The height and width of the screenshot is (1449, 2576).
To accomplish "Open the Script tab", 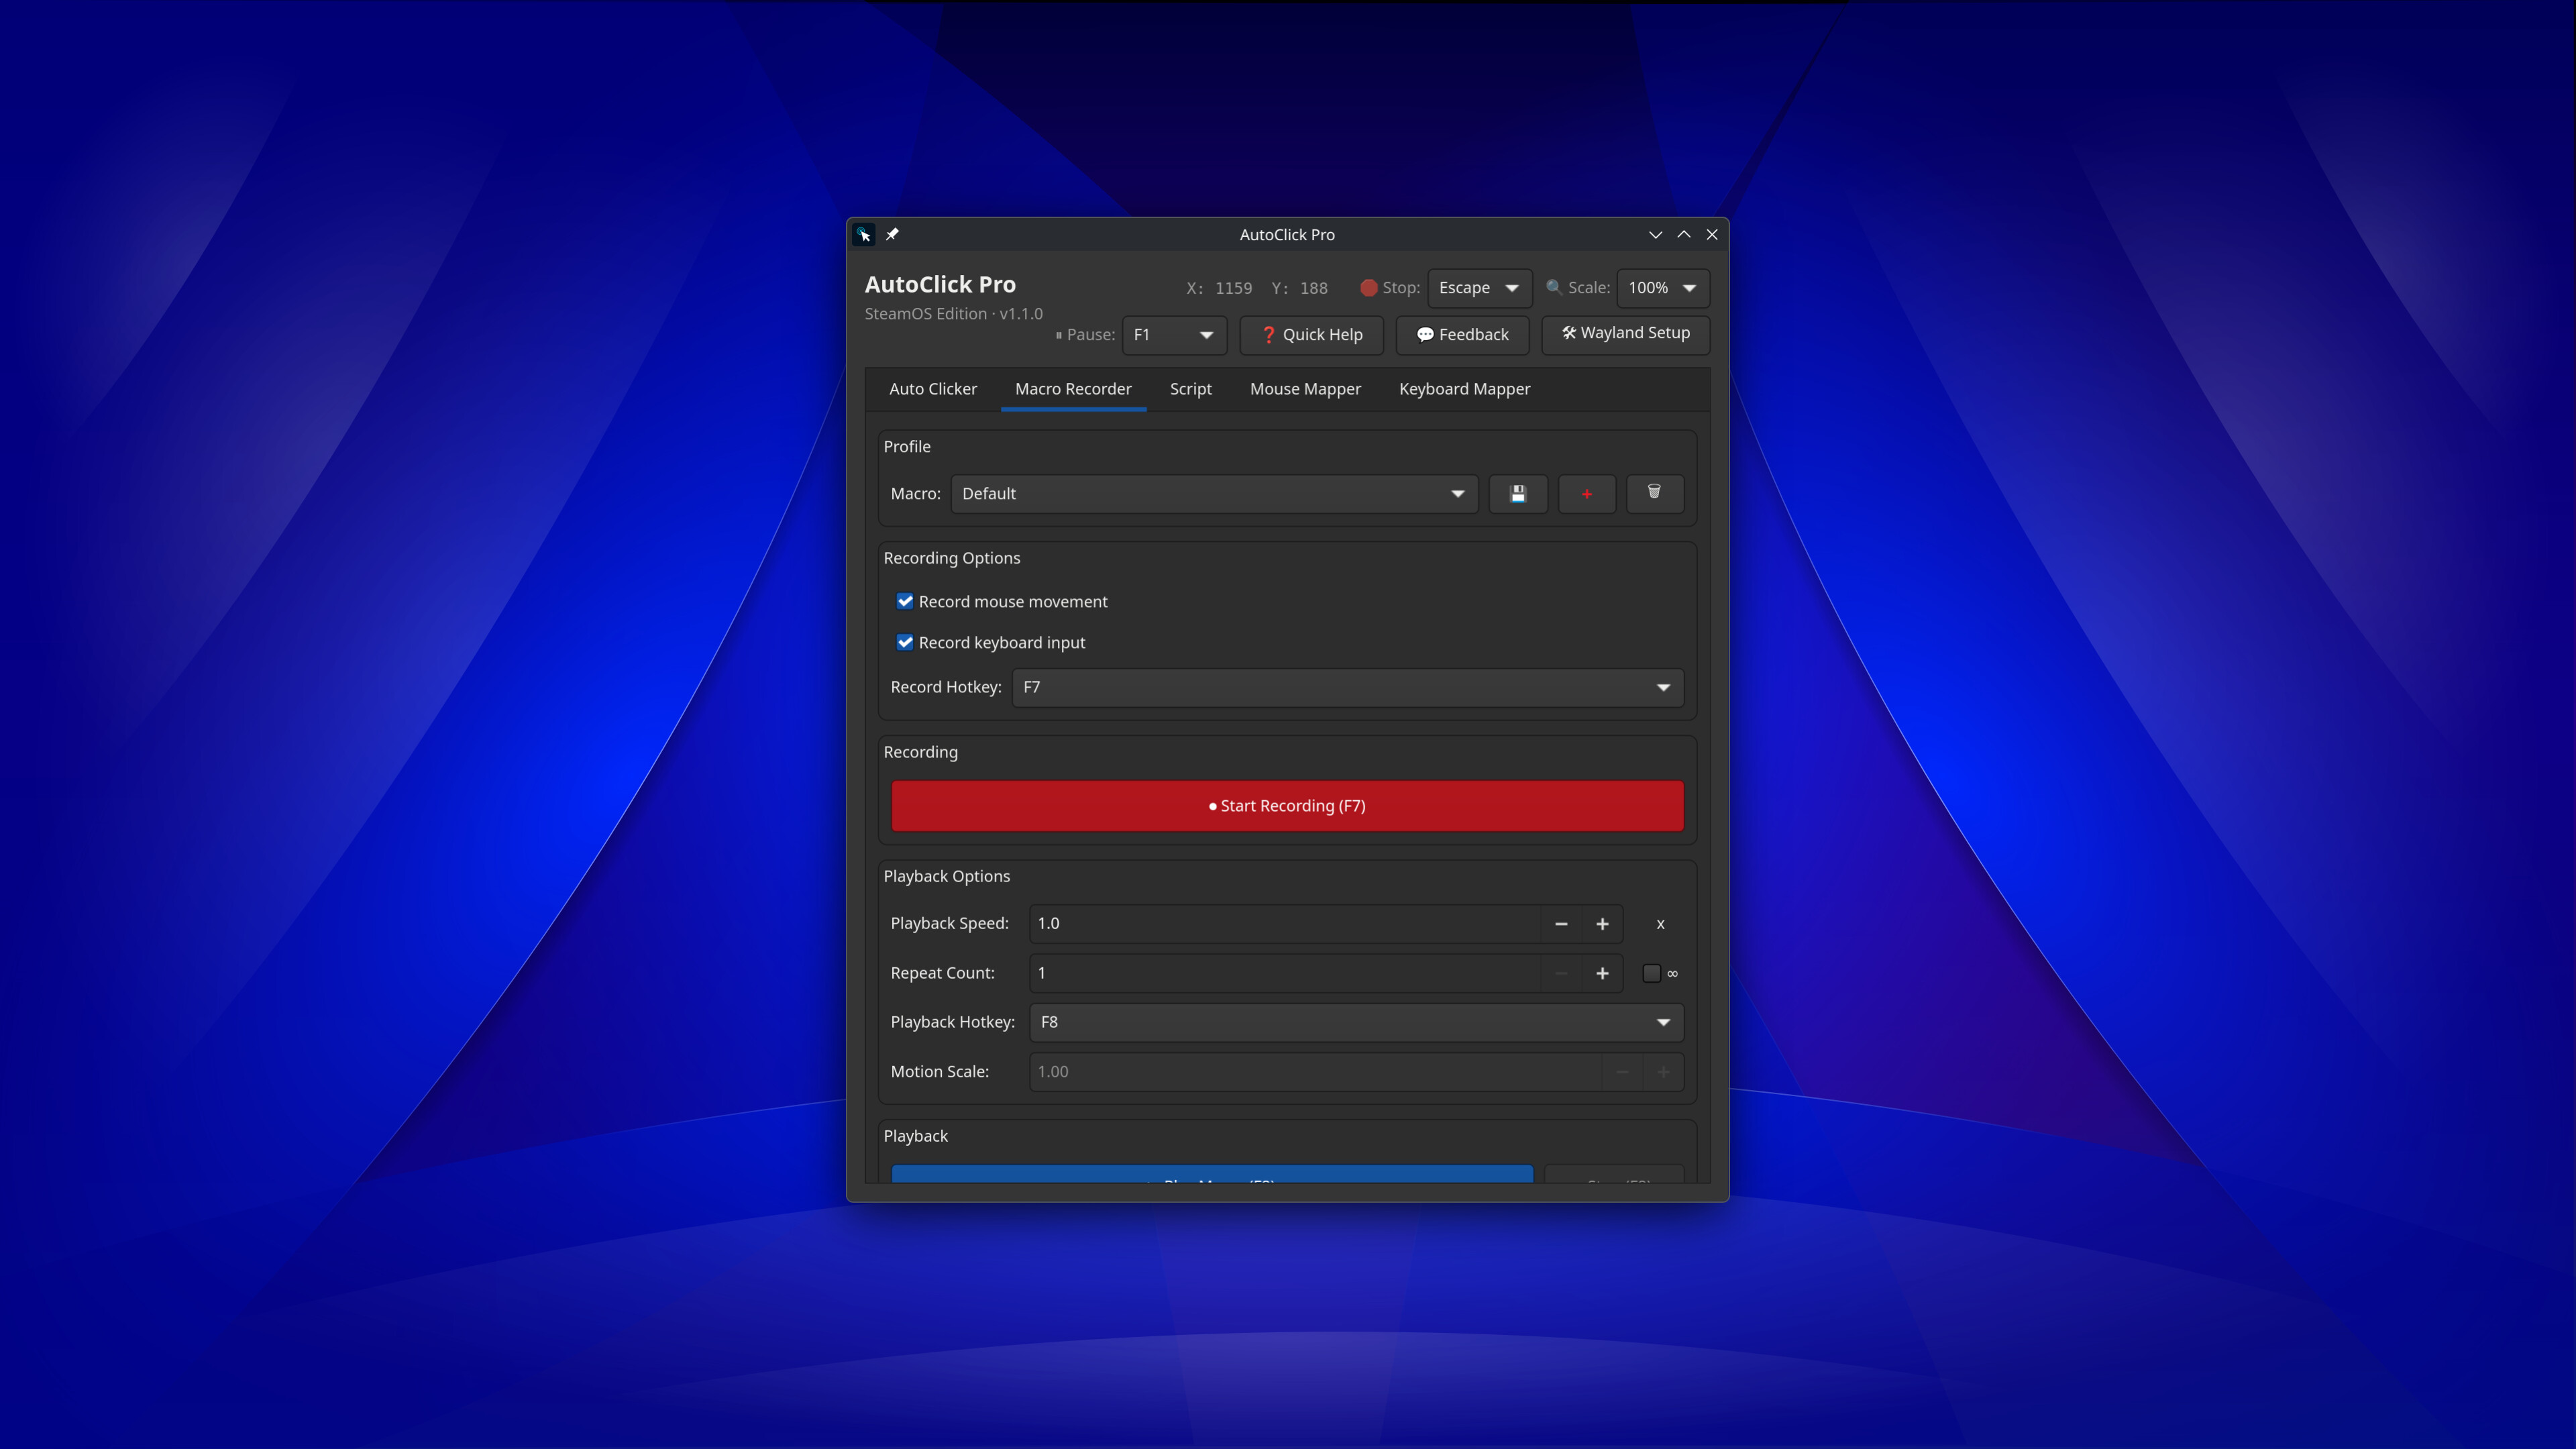I will [1190, 389].
